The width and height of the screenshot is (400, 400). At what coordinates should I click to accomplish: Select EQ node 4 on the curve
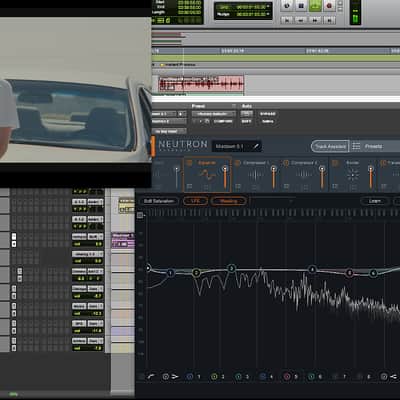tap(312, 269)
